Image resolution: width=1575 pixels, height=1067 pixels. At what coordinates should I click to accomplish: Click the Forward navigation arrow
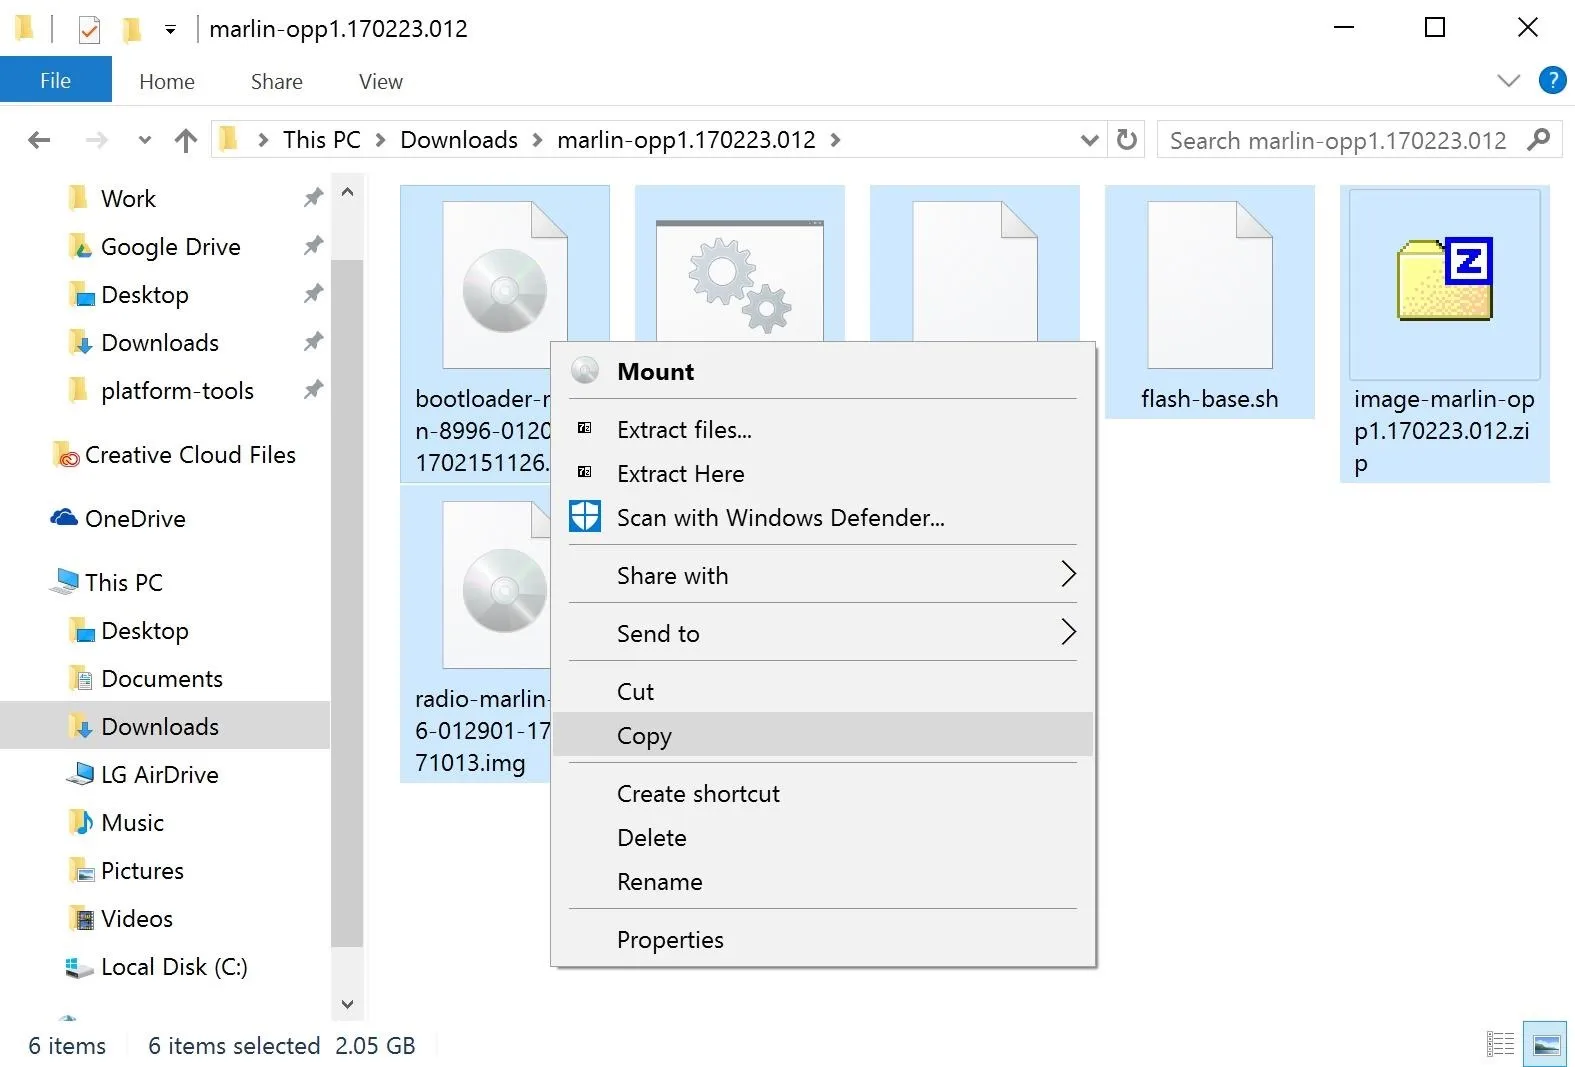[x=96, y=140]
